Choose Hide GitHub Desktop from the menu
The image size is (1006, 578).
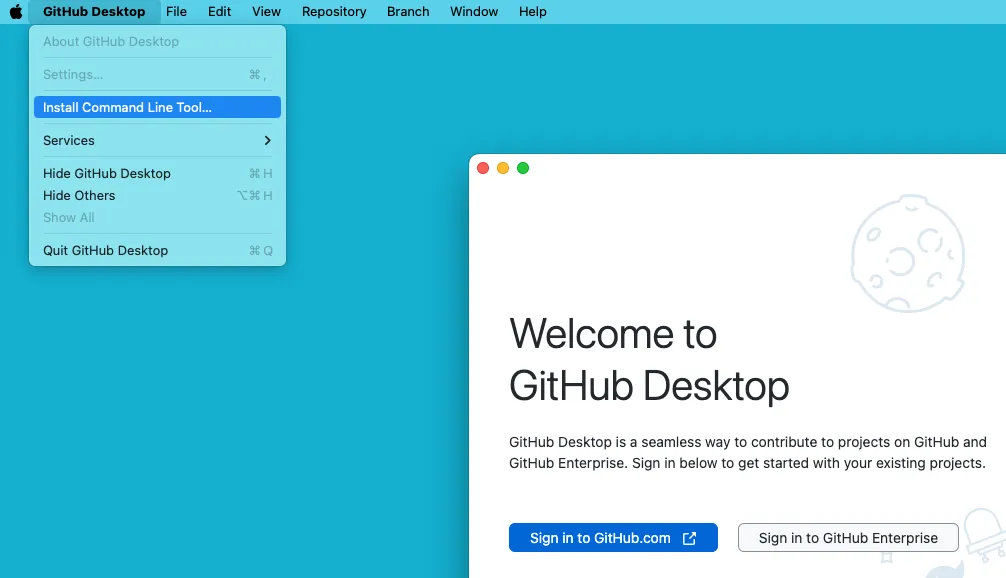107,174
